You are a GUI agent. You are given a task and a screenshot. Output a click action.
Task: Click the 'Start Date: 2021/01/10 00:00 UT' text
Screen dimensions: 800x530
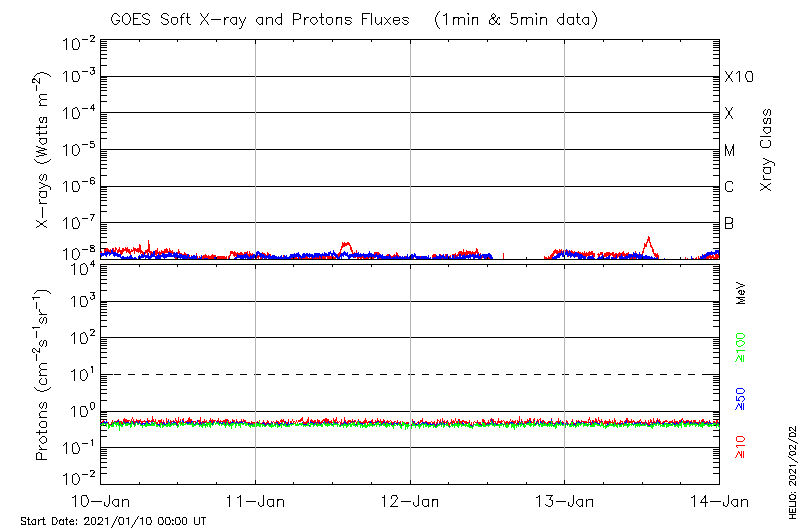click(x=112, y=521)
